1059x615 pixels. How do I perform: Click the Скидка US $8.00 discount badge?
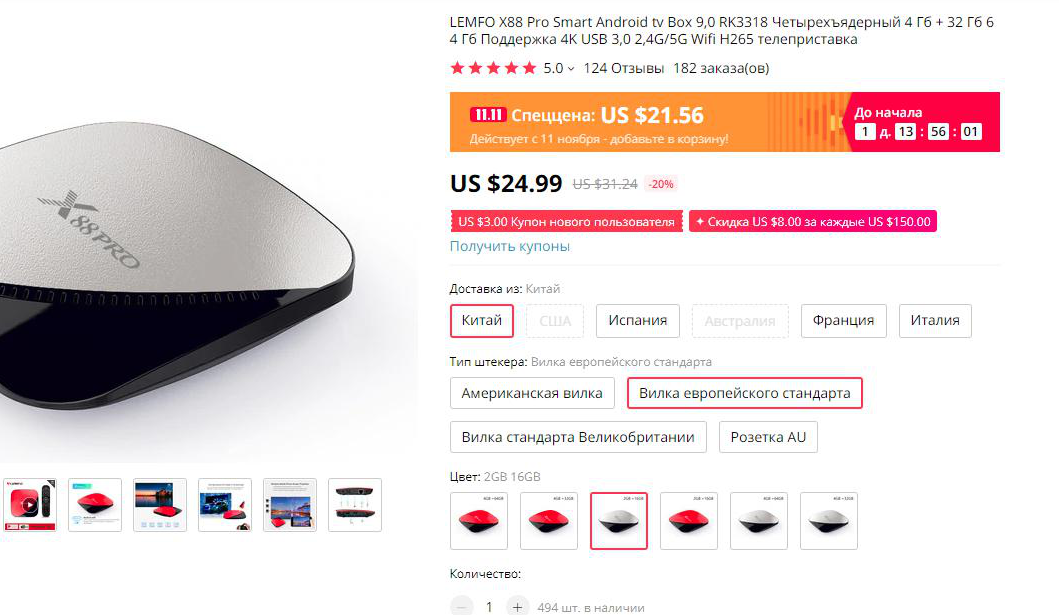point(812,221)
